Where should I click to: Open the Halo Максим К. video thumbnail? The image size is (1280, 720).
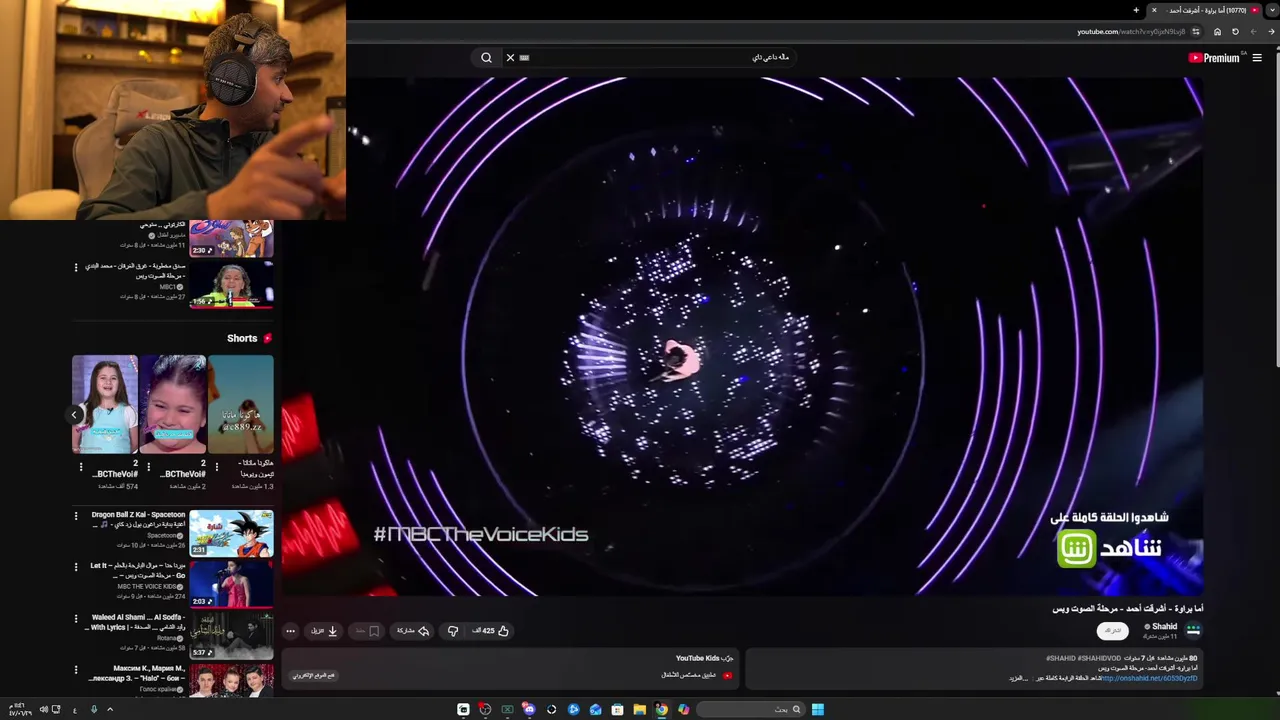[231, 680]
